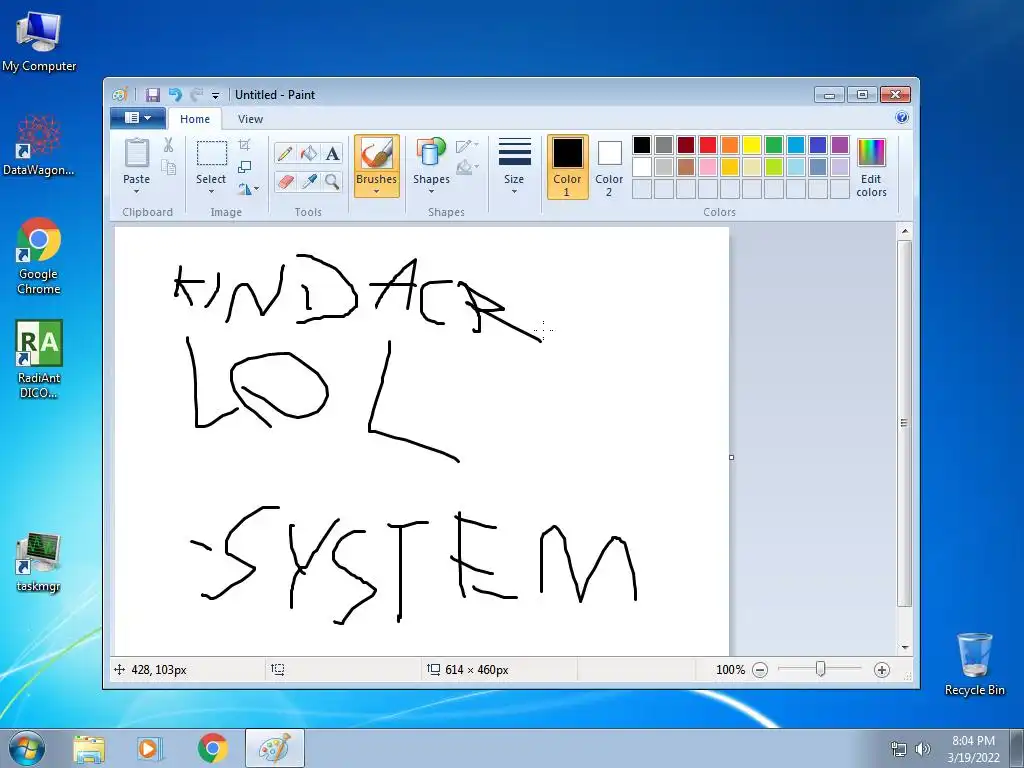Click the volume speaker tray icon
Image resolution: width=1024 pixels, height=768 pixels.
(x=922, y=749)
